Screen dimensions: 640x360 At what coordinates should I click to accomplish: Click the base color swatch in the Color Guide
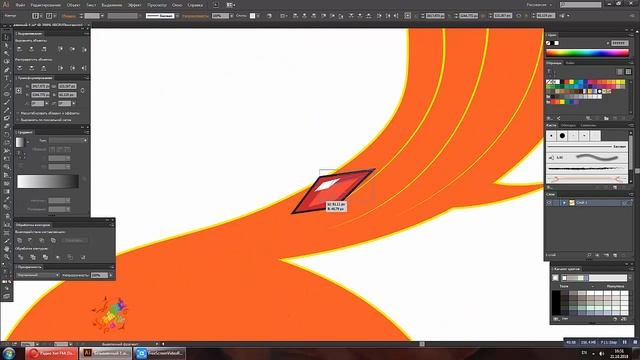556,278
